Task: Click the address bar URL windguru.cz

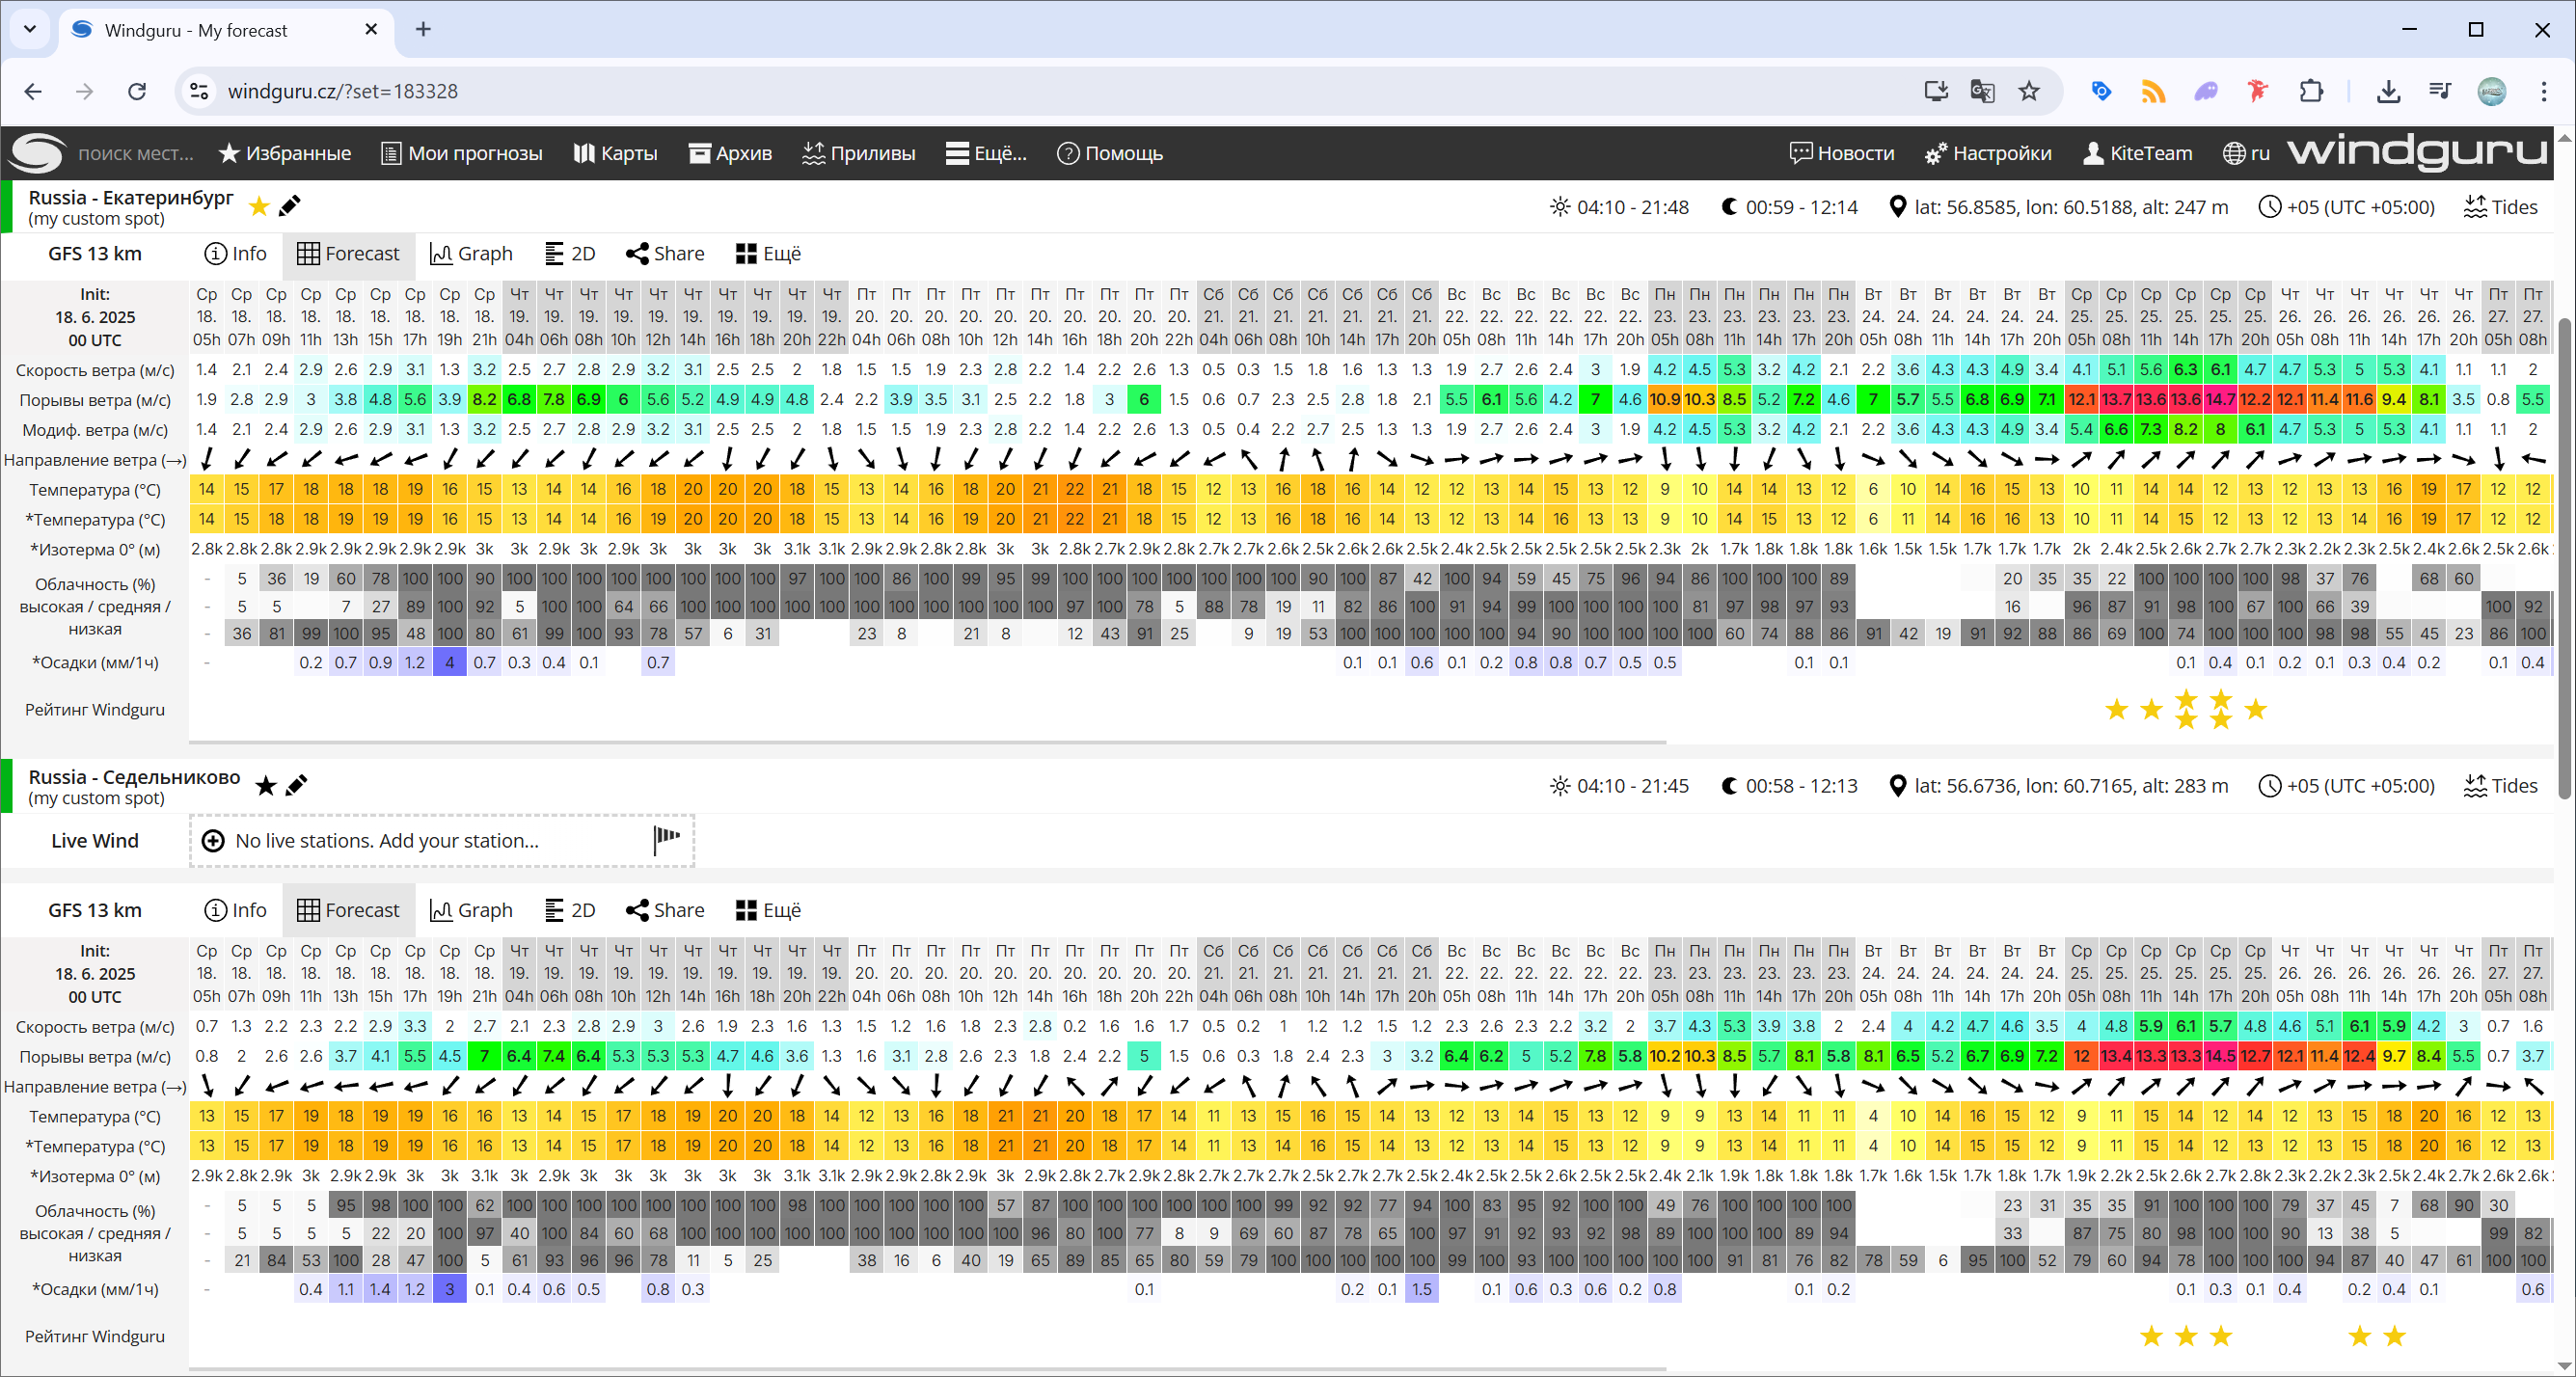Action: 343,91
